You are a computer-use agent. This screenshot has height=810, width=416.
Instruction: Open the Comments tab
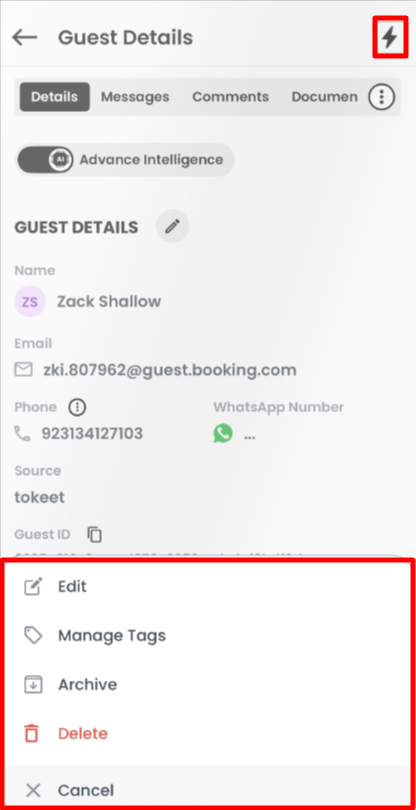pyautogui.click(x=230, y=97)
